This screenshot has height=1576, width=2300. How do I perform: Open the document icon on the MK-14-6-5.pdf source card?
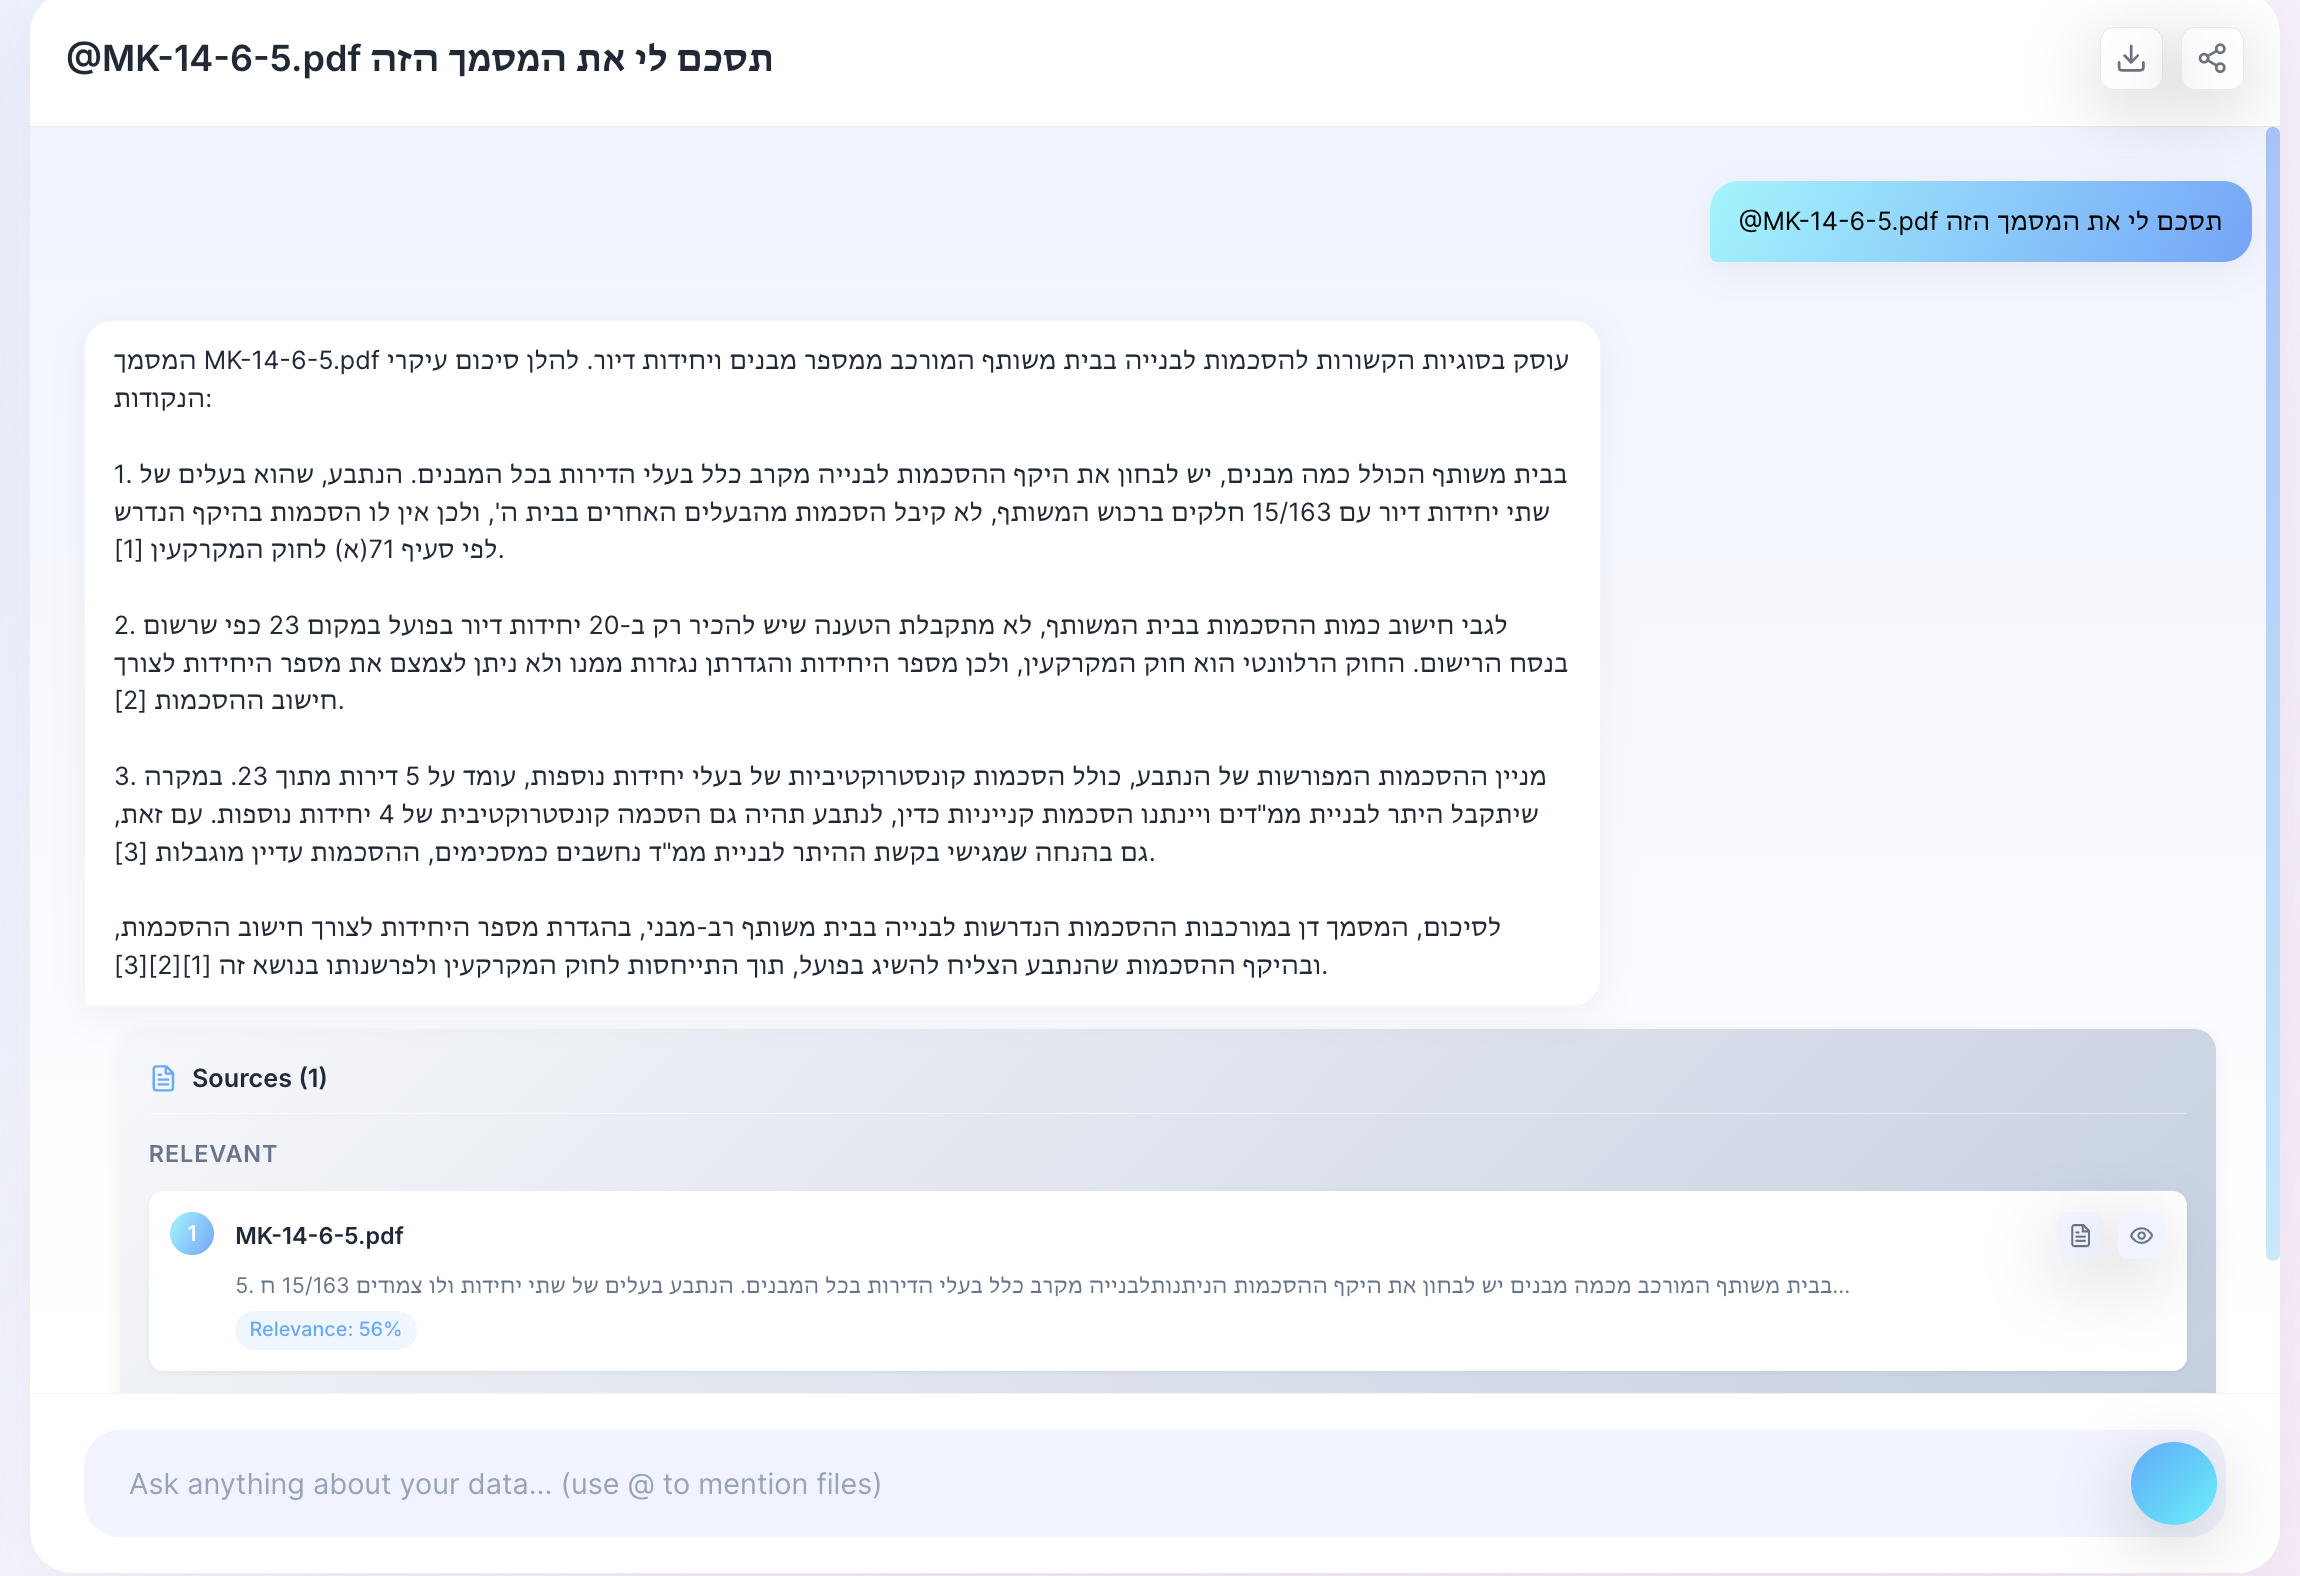point(2080,1236)
